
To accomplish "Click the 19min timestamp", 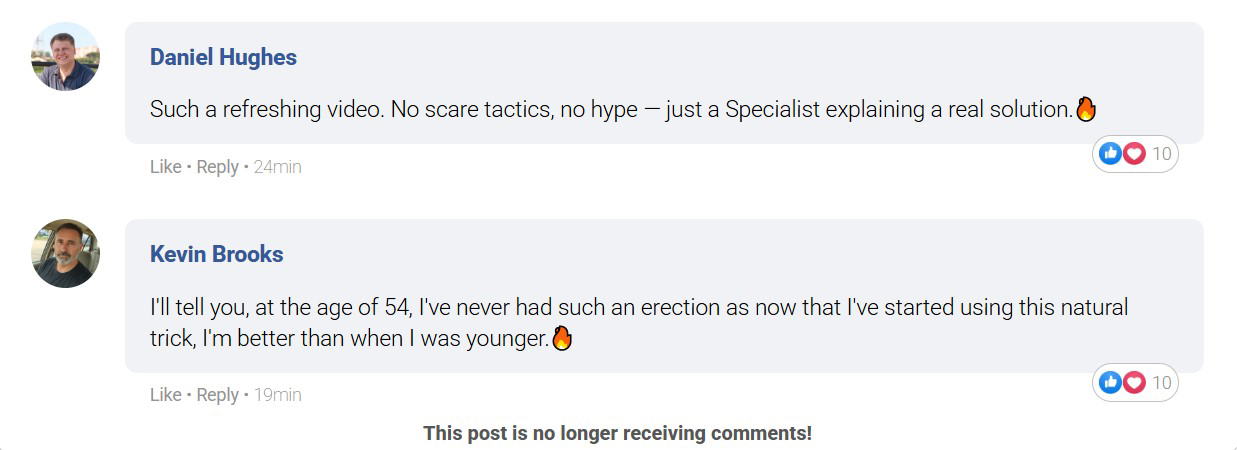I will click(277, 395).
